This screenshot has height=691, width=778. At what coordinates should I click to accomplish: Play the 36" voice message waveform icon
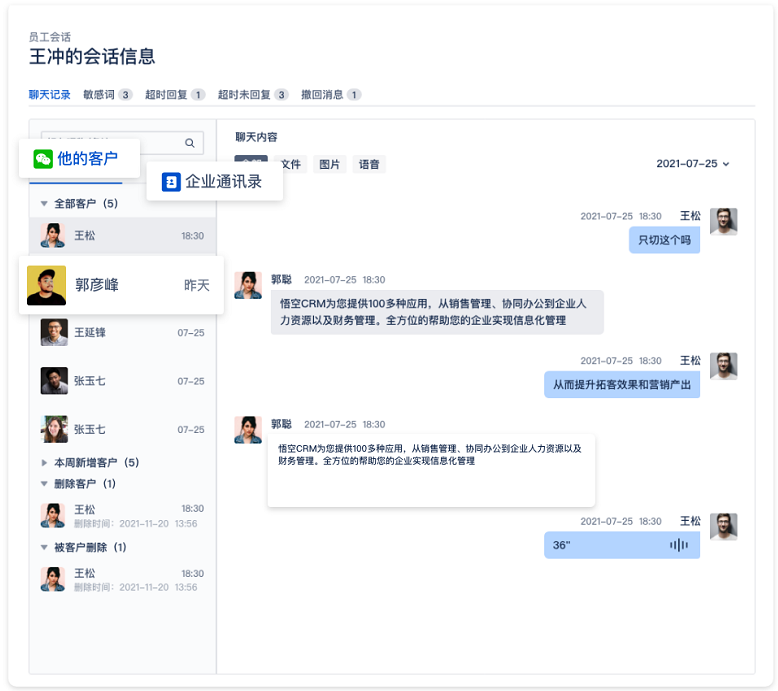(x=678, y=545)
